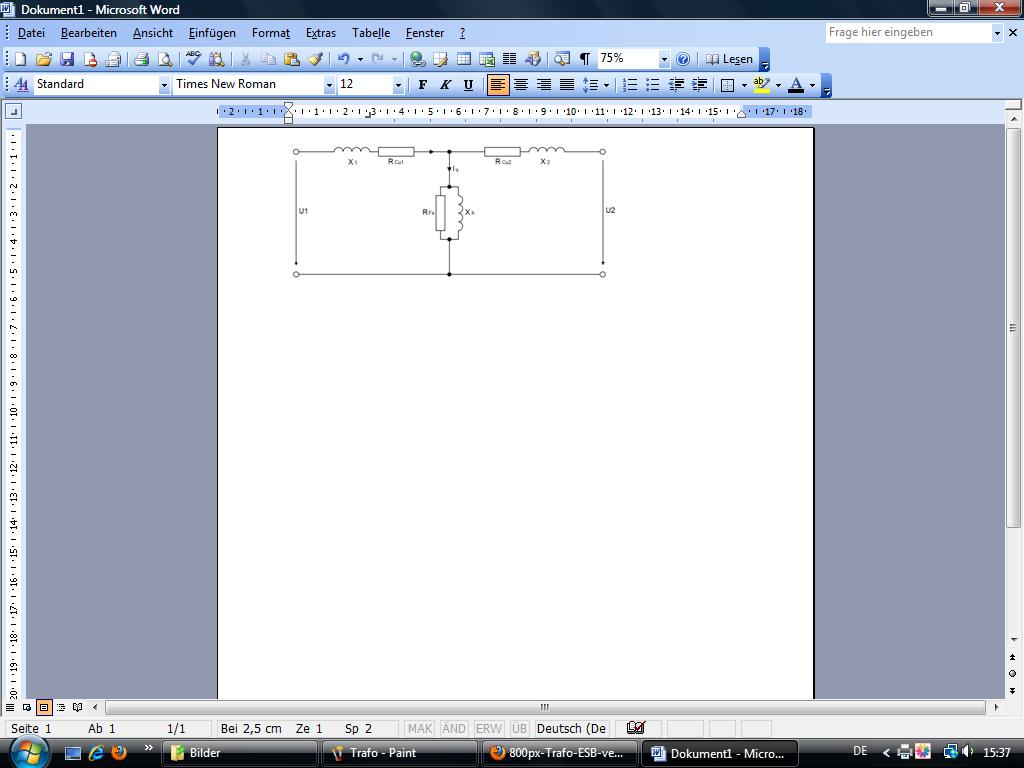
Task: Click the Lesen reading mode button
Action: pos(729,60)
